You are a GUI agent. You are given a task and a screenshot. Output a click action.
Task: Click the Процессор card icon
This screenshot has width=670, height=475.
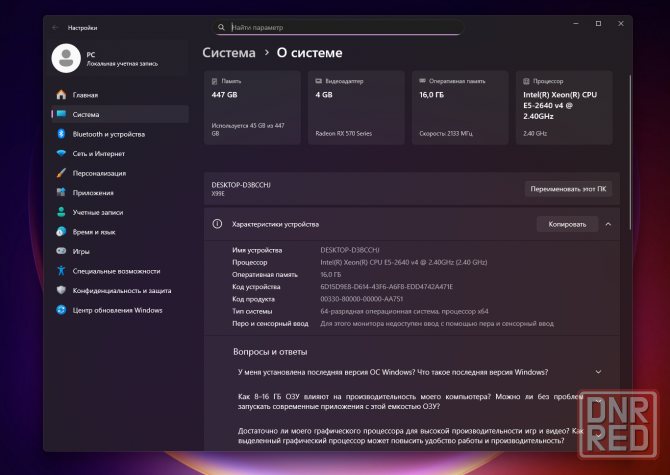point(526,81)
